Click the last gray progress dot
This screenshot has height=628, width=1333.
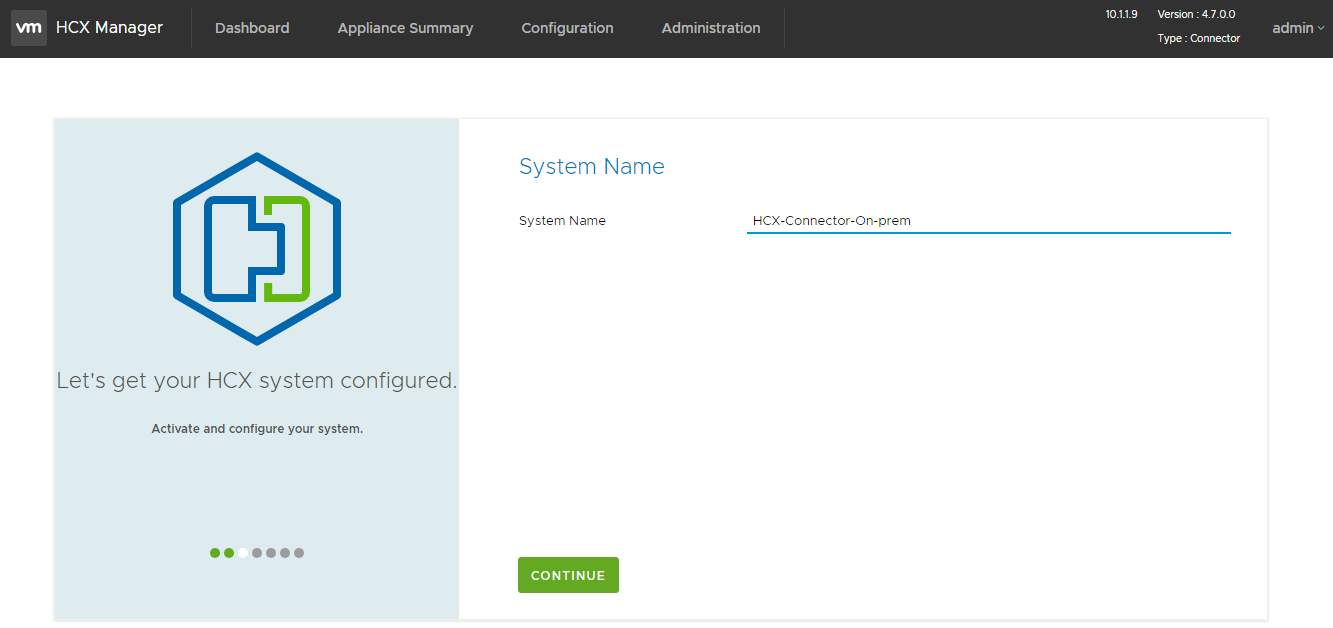click(x=299, y=552)
